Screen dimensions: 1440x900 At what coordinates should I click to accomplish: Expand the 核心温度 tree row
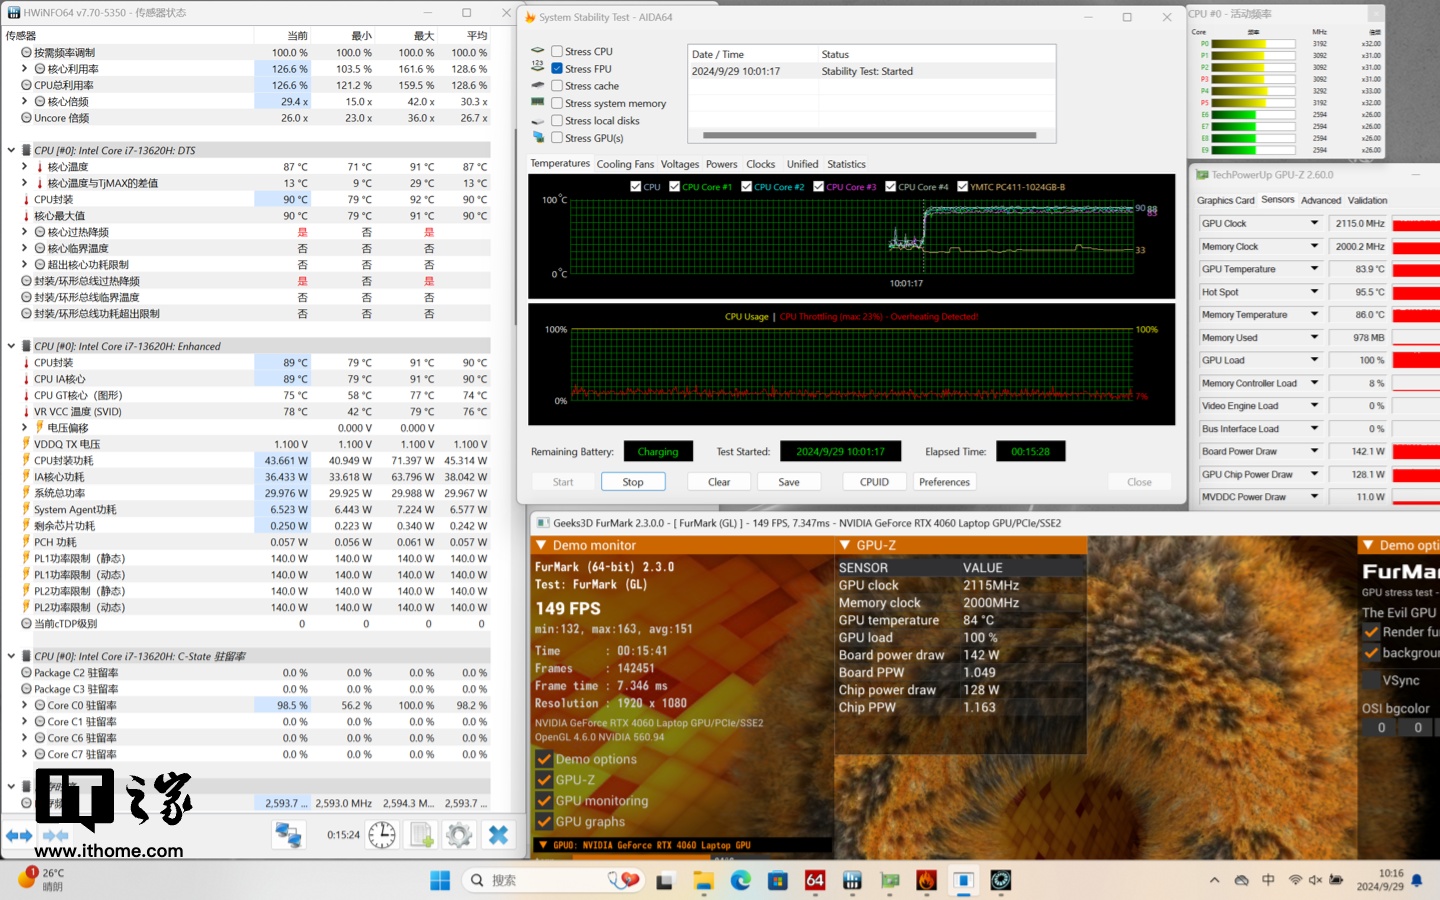pos(25,167)
